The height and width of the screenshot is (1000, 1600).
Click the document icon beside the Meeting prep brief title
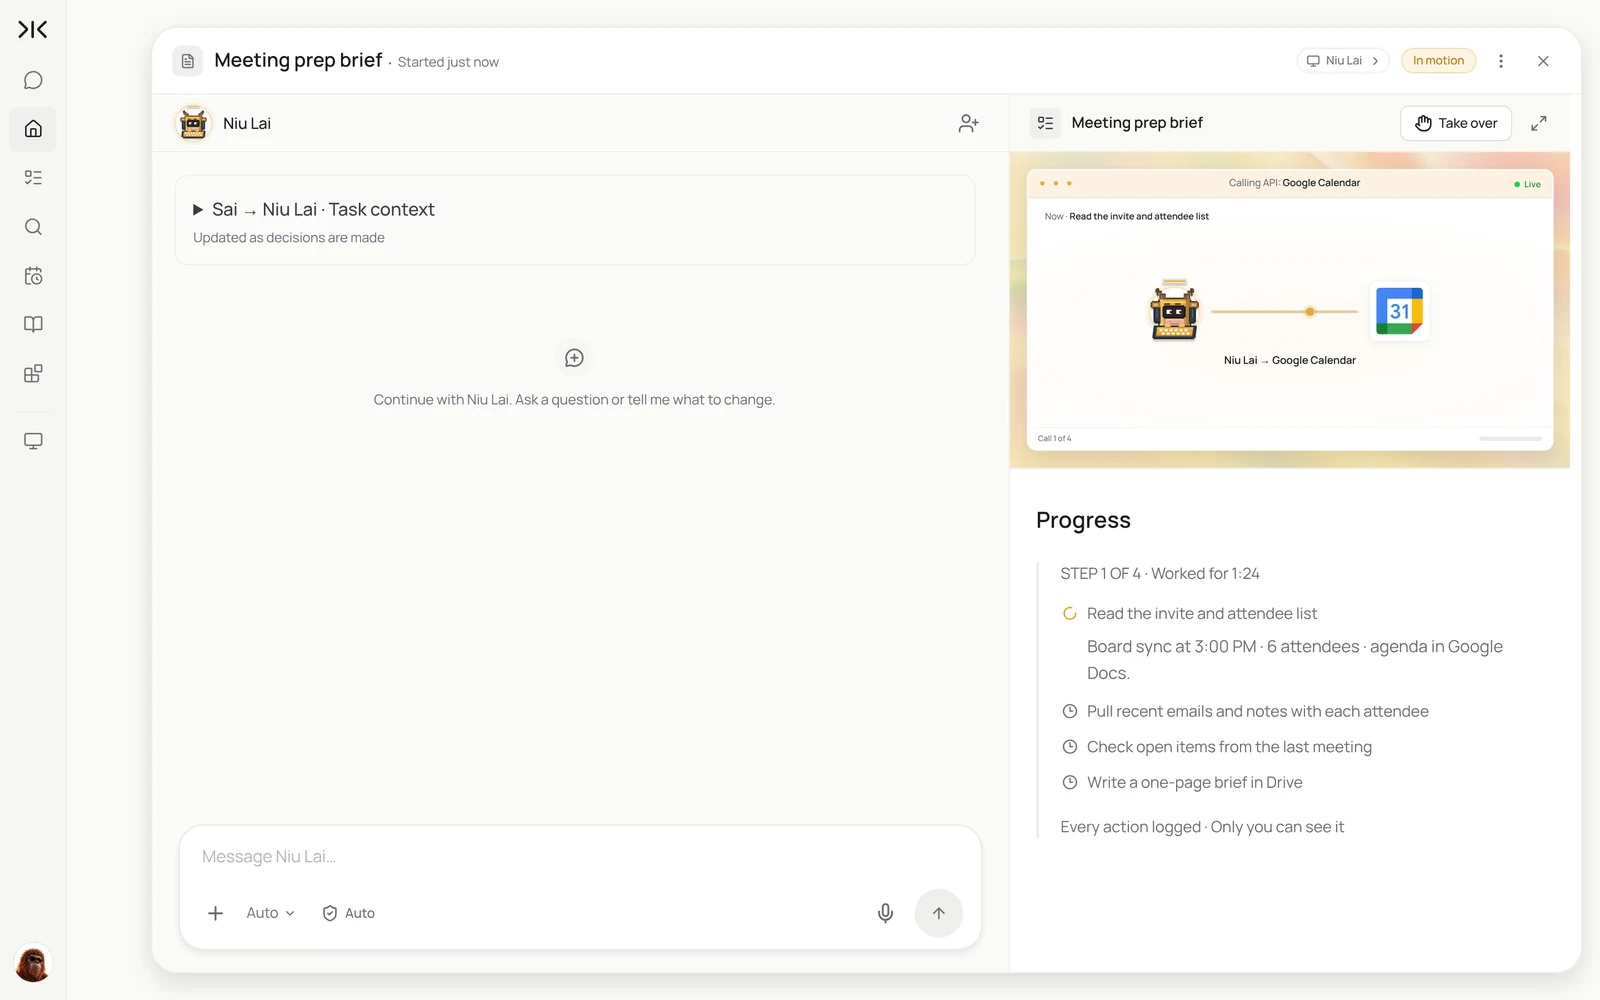188,61
